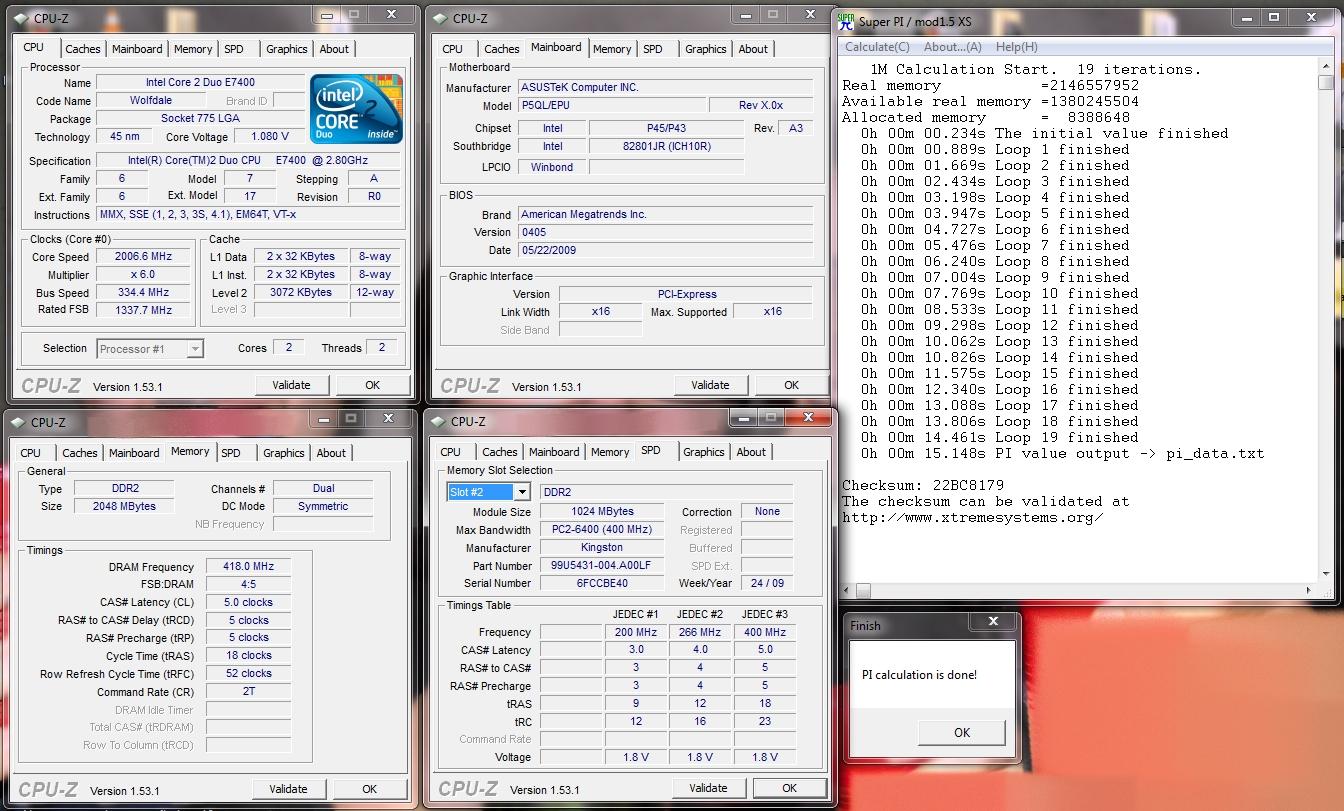1344x811 pixels.
Task: Click the Memory CPU-Z window title icon
Action: click(x=18, y=422)
